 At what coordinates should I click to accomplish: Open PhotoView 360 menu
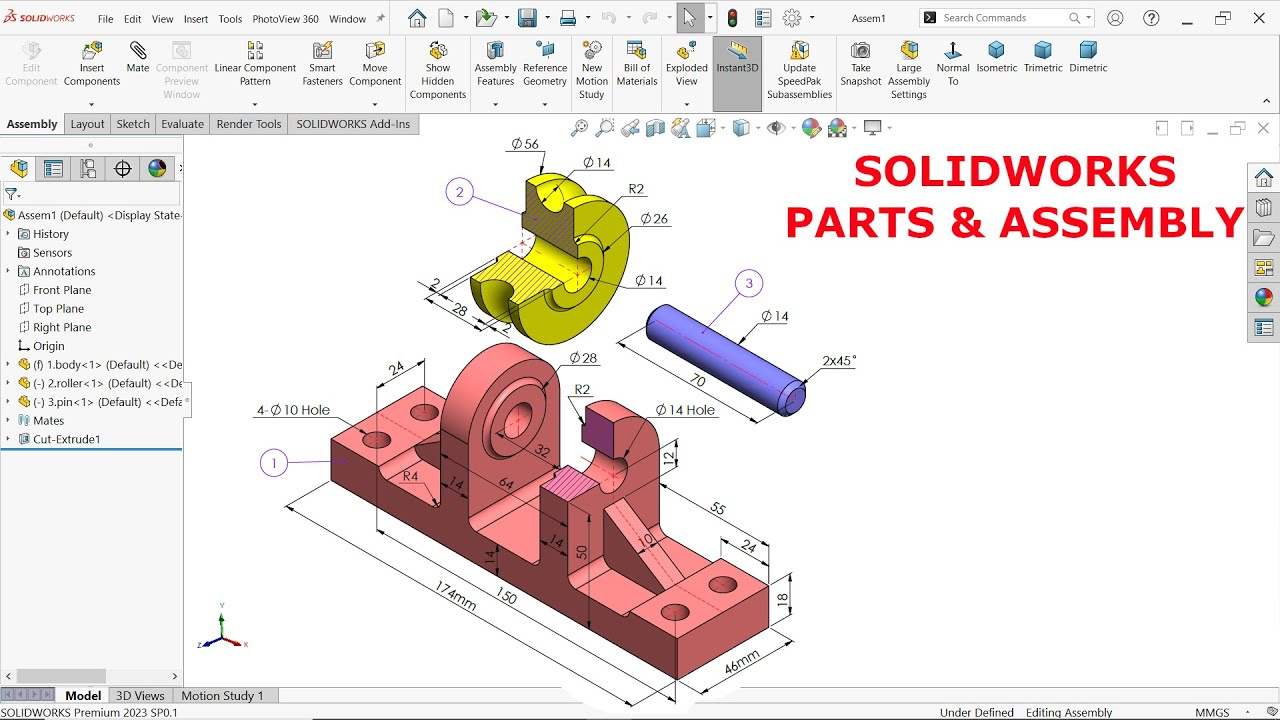(x=285, y=19)
